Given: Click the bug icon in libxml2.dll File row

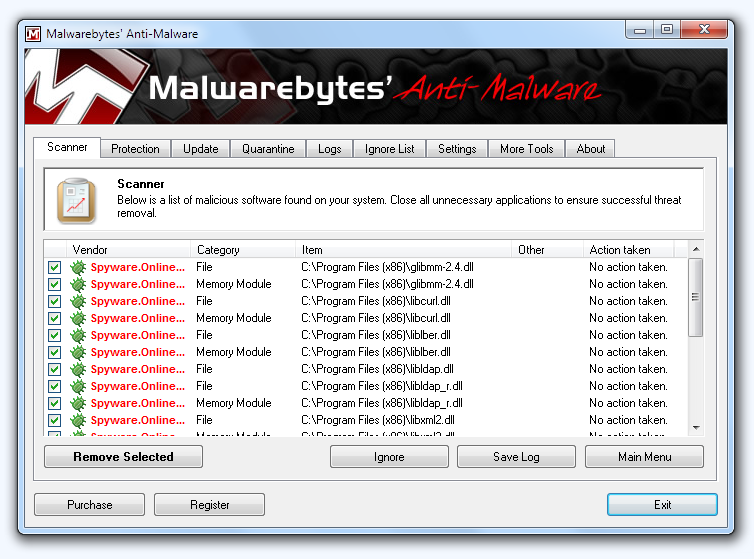Looking at the screenshot, I should pyautogui.click(x=78, y=420).
